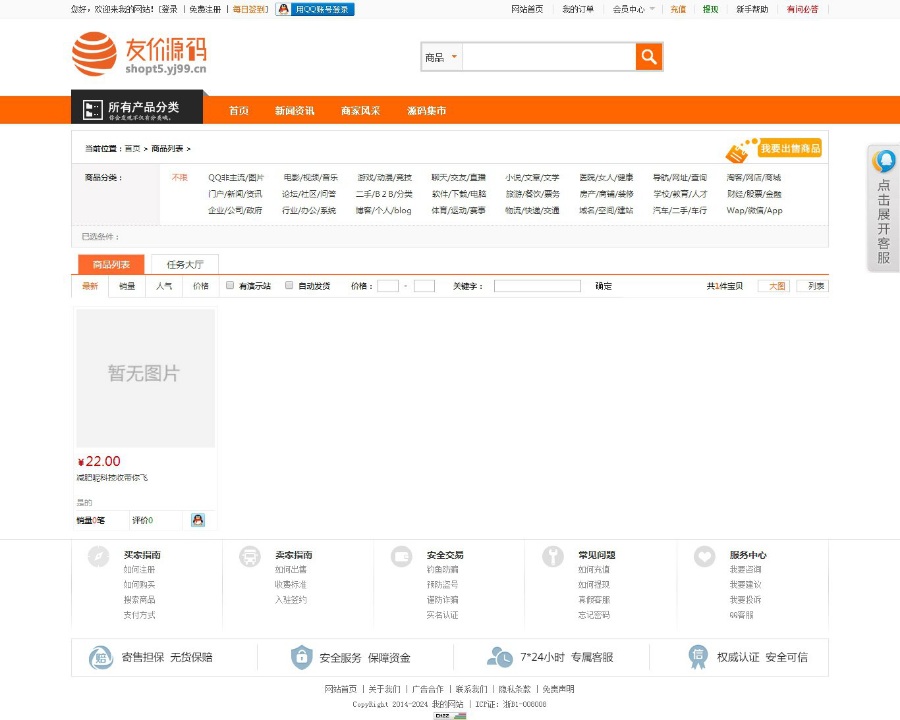Viewport: 900px width, 720px height.
Task: Click the headset icon beside 7*24小时 专属客服
Action: [497, 657]
